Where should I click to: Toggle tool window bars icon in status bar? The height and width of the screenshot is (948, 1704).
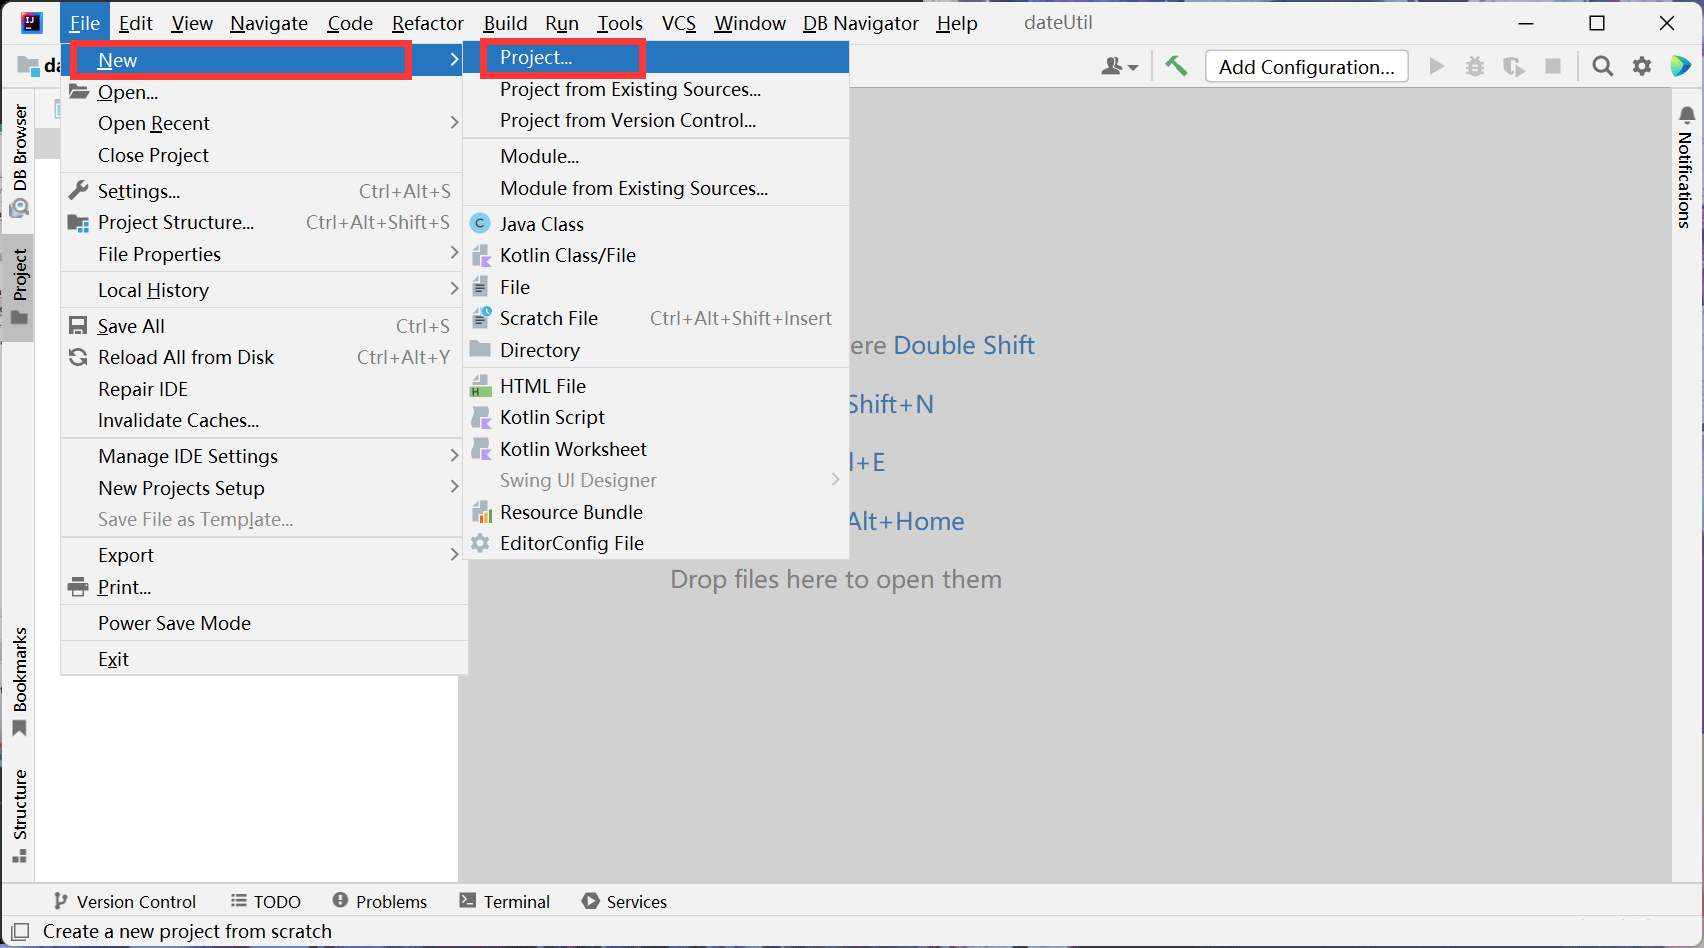coord(20,931)
